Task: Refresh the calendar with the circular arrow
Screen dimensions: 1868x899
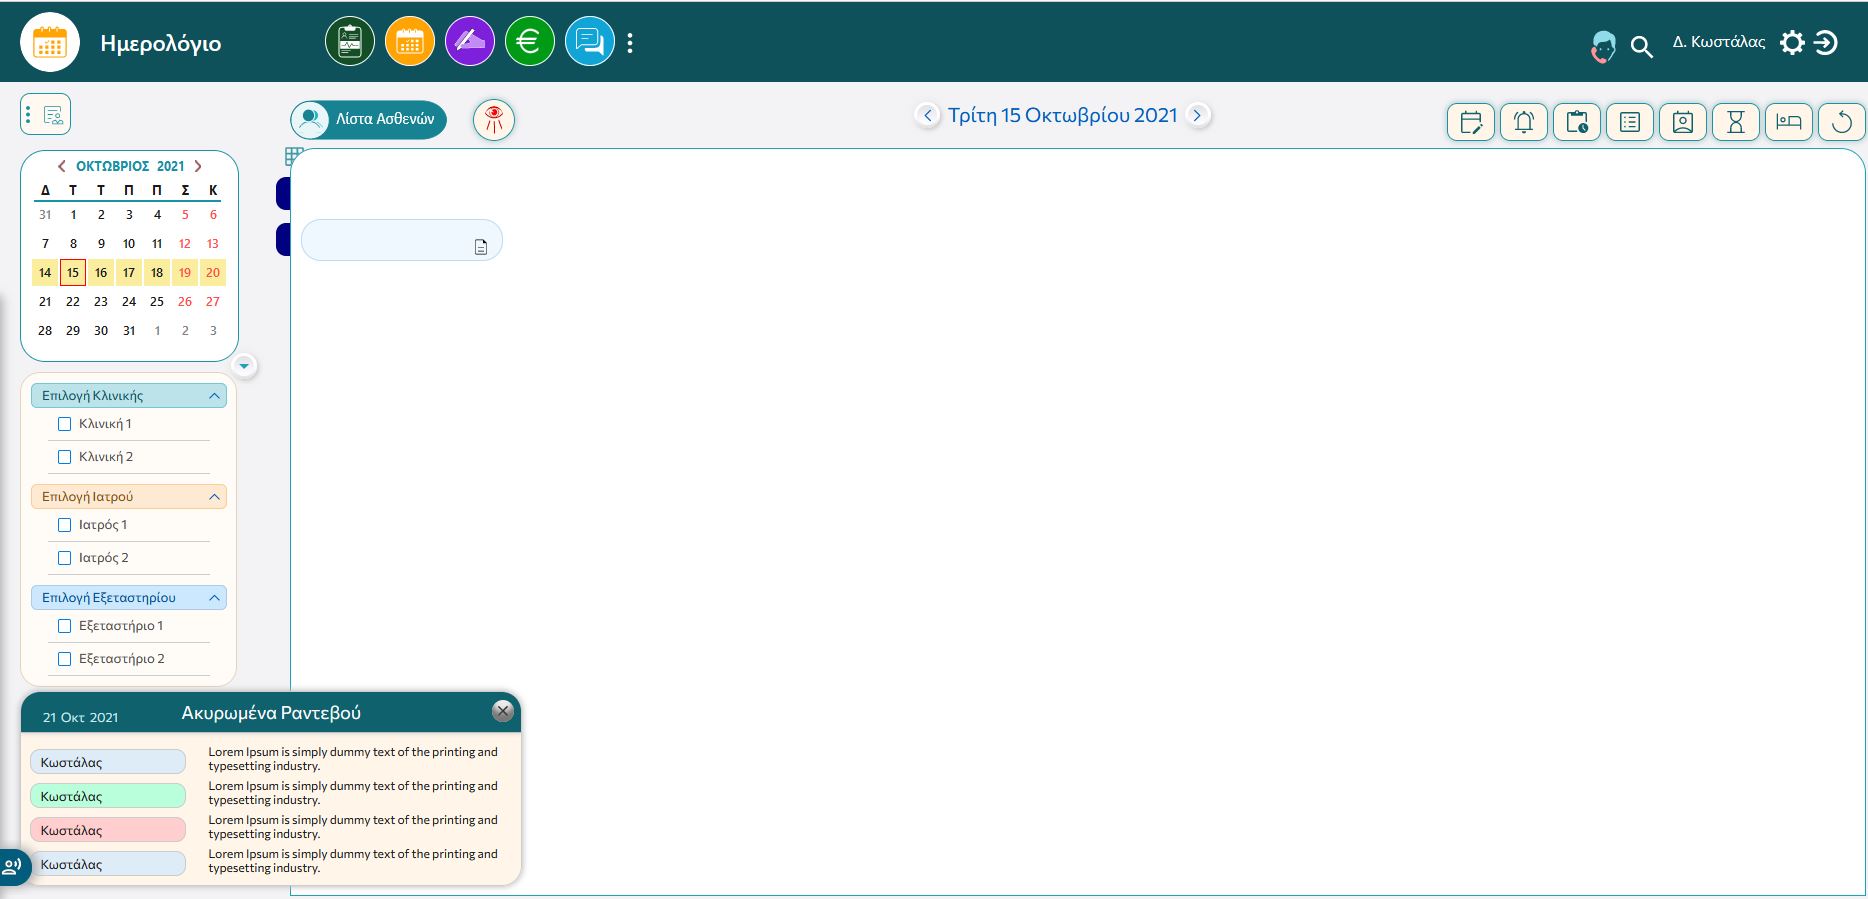Action: [x=1842, y=122]
